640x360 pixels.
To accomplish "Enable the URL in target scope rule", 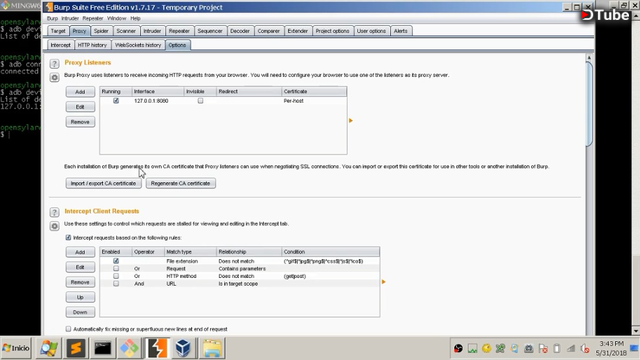I will 116,283.
